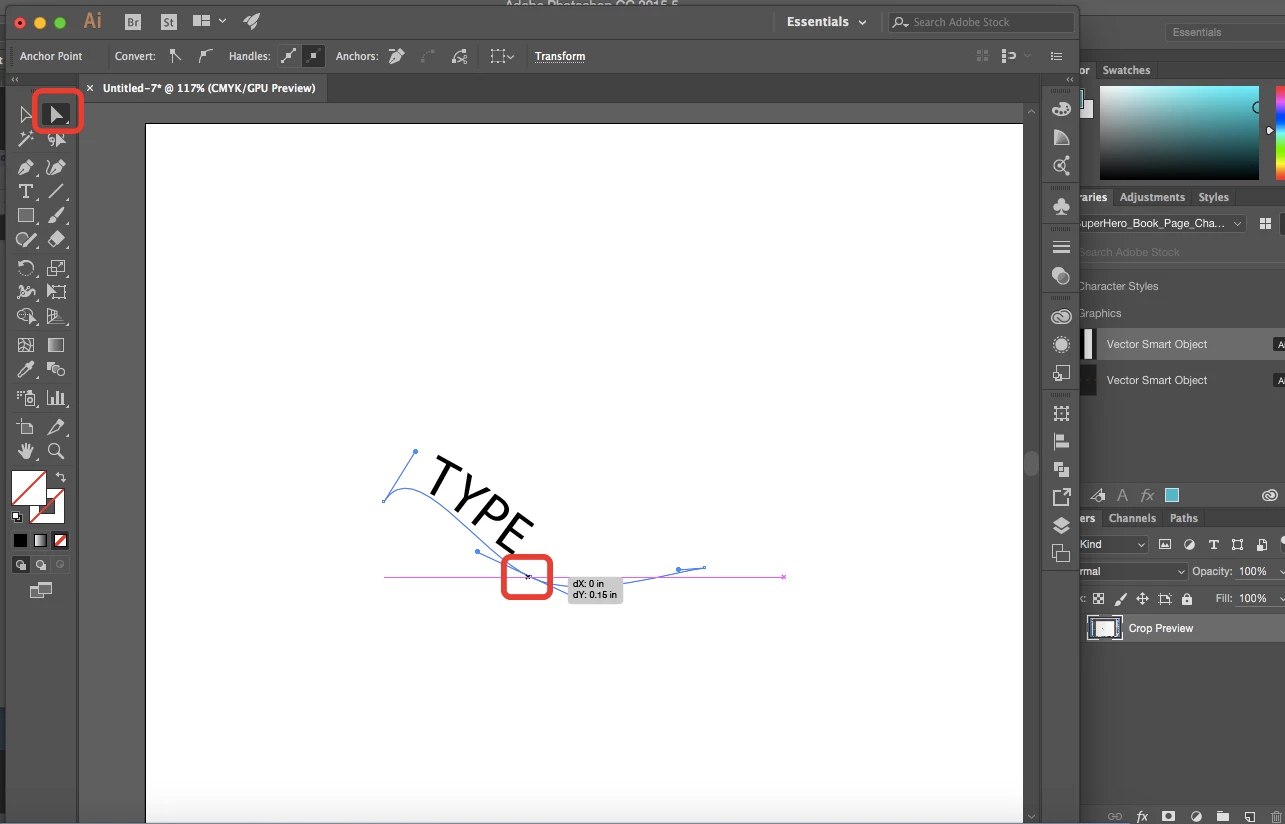Viewport: 1285px width, 824px height.
Task: Set fill to None
Action: (60, 540)
